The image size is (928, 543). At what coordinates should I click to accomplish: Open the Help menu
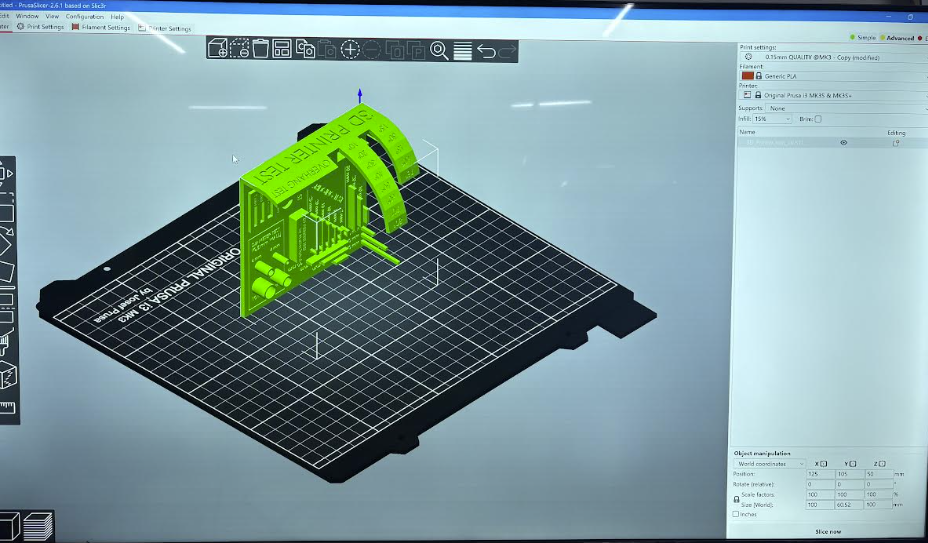pos(117,17)
